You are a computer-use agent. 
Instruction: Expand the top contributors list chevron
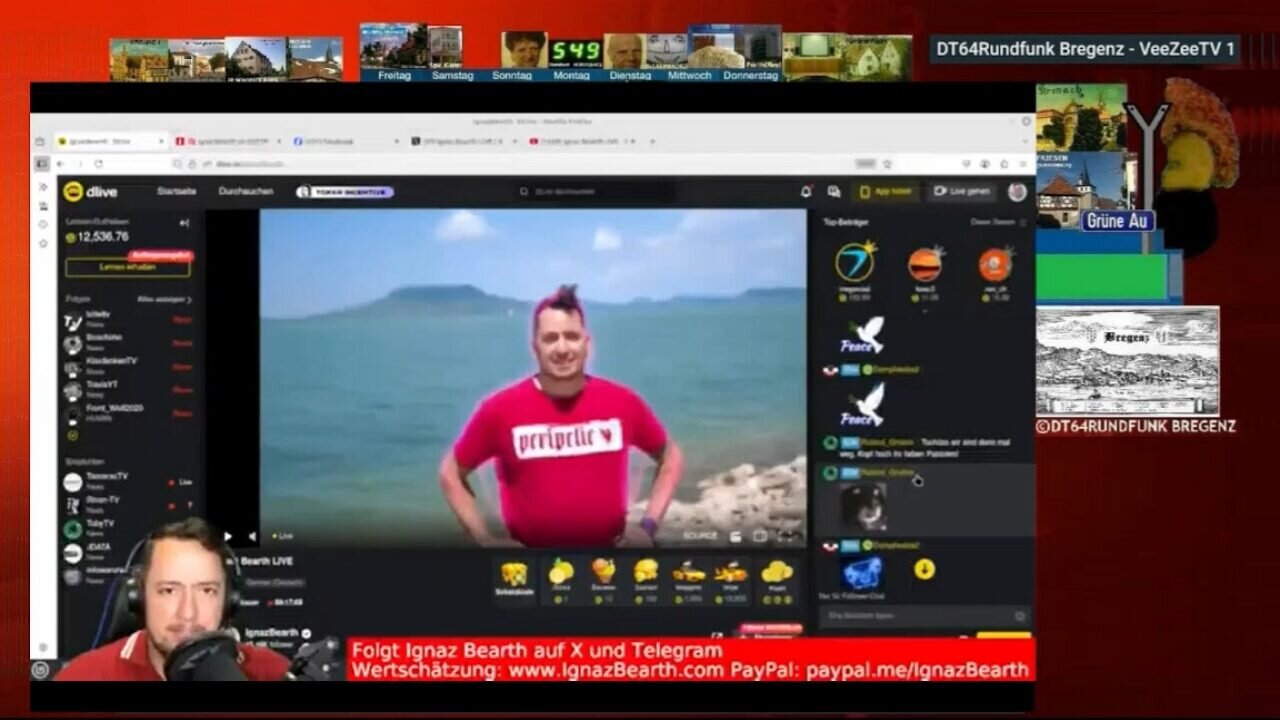click(925, 311)
